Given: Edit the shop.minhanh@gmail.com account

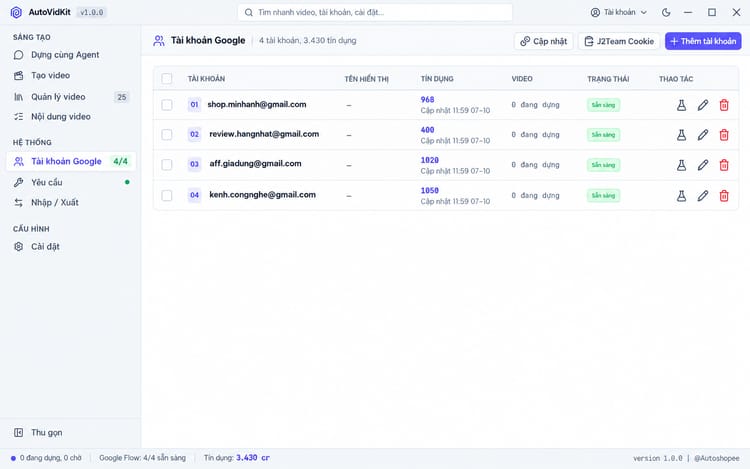Looking at the screenshot, I should pos(702,105).
